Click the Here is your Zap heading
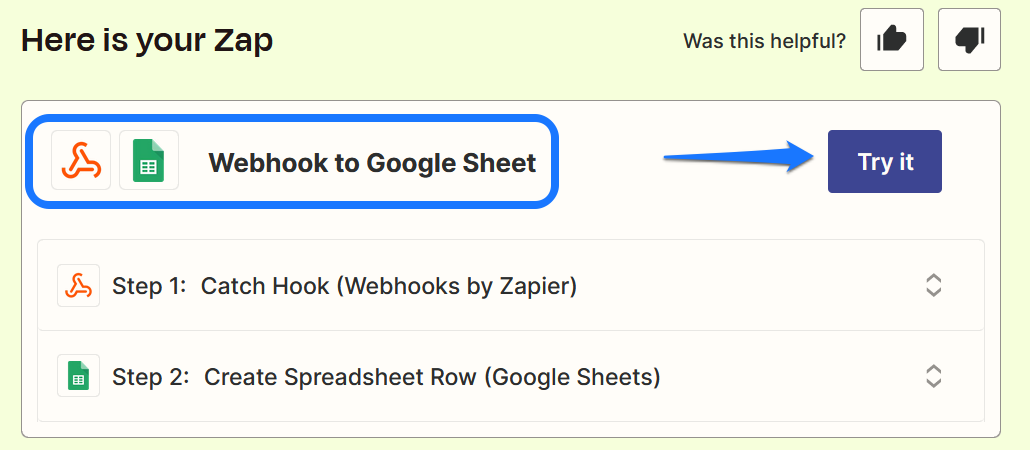 tap(147, 41)
